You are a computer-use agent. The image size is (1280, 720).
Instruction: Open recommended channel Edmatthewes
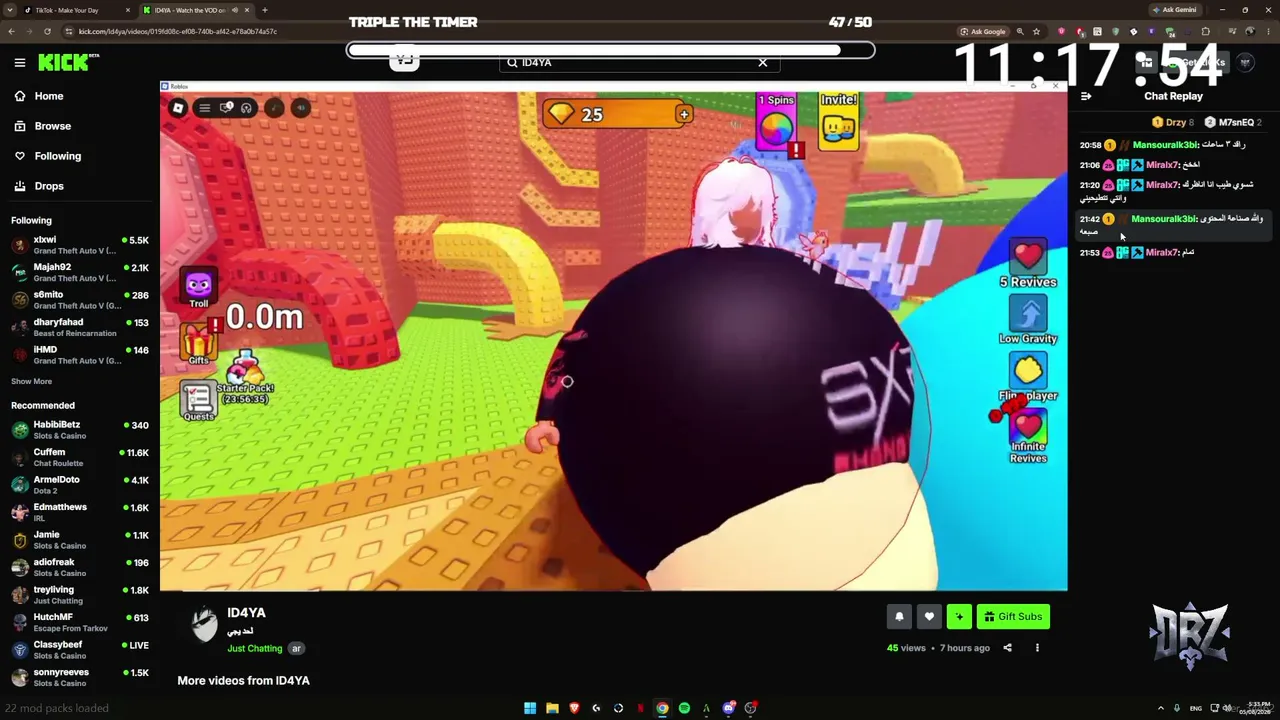click(x=80, y=512)
